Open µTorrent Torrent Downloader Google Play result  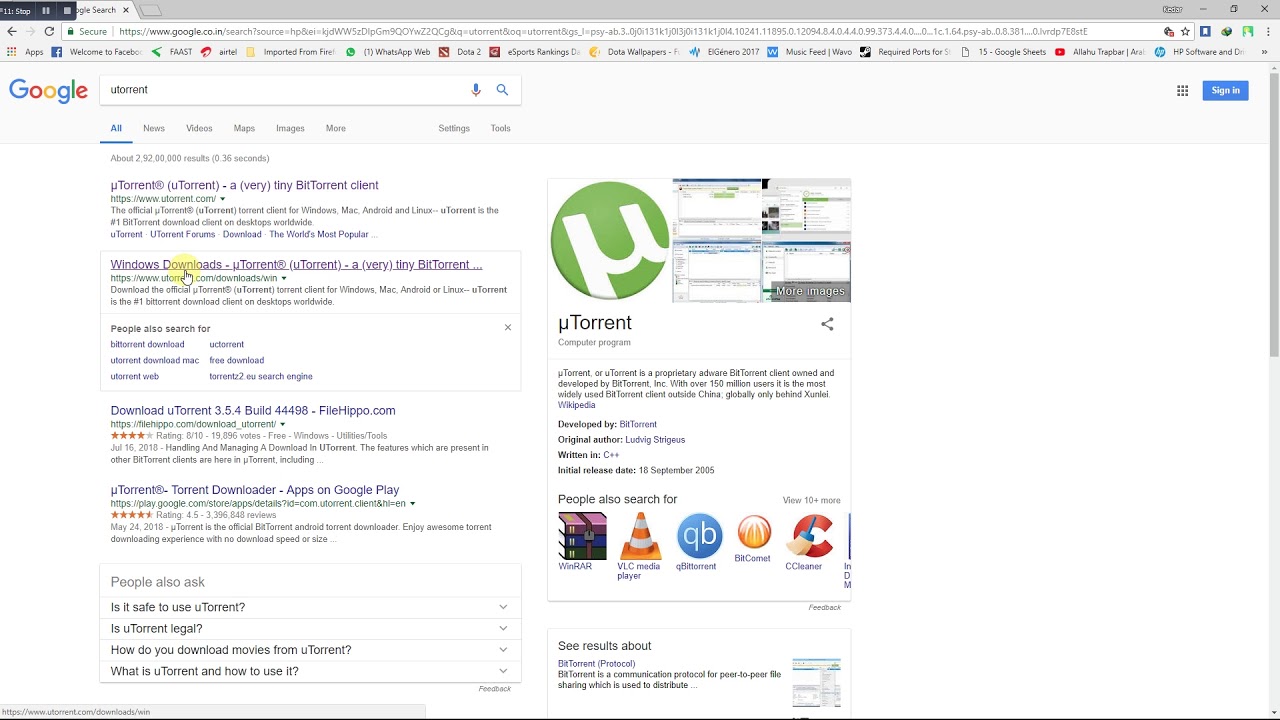255,490
